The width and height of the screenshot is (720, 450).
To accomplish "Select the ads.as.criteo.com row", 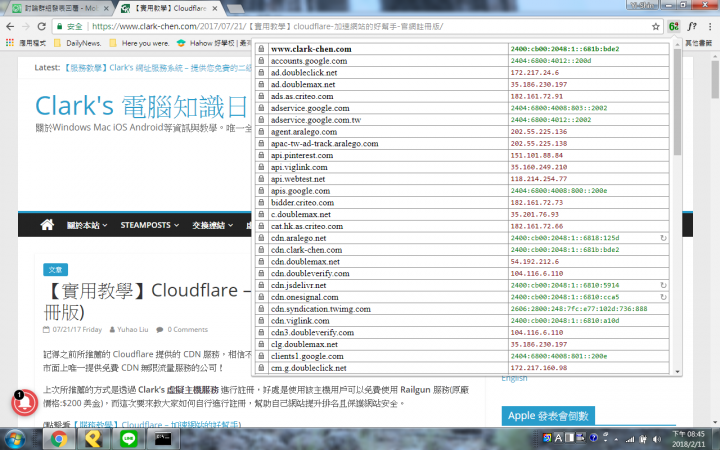I will (462, 96).
